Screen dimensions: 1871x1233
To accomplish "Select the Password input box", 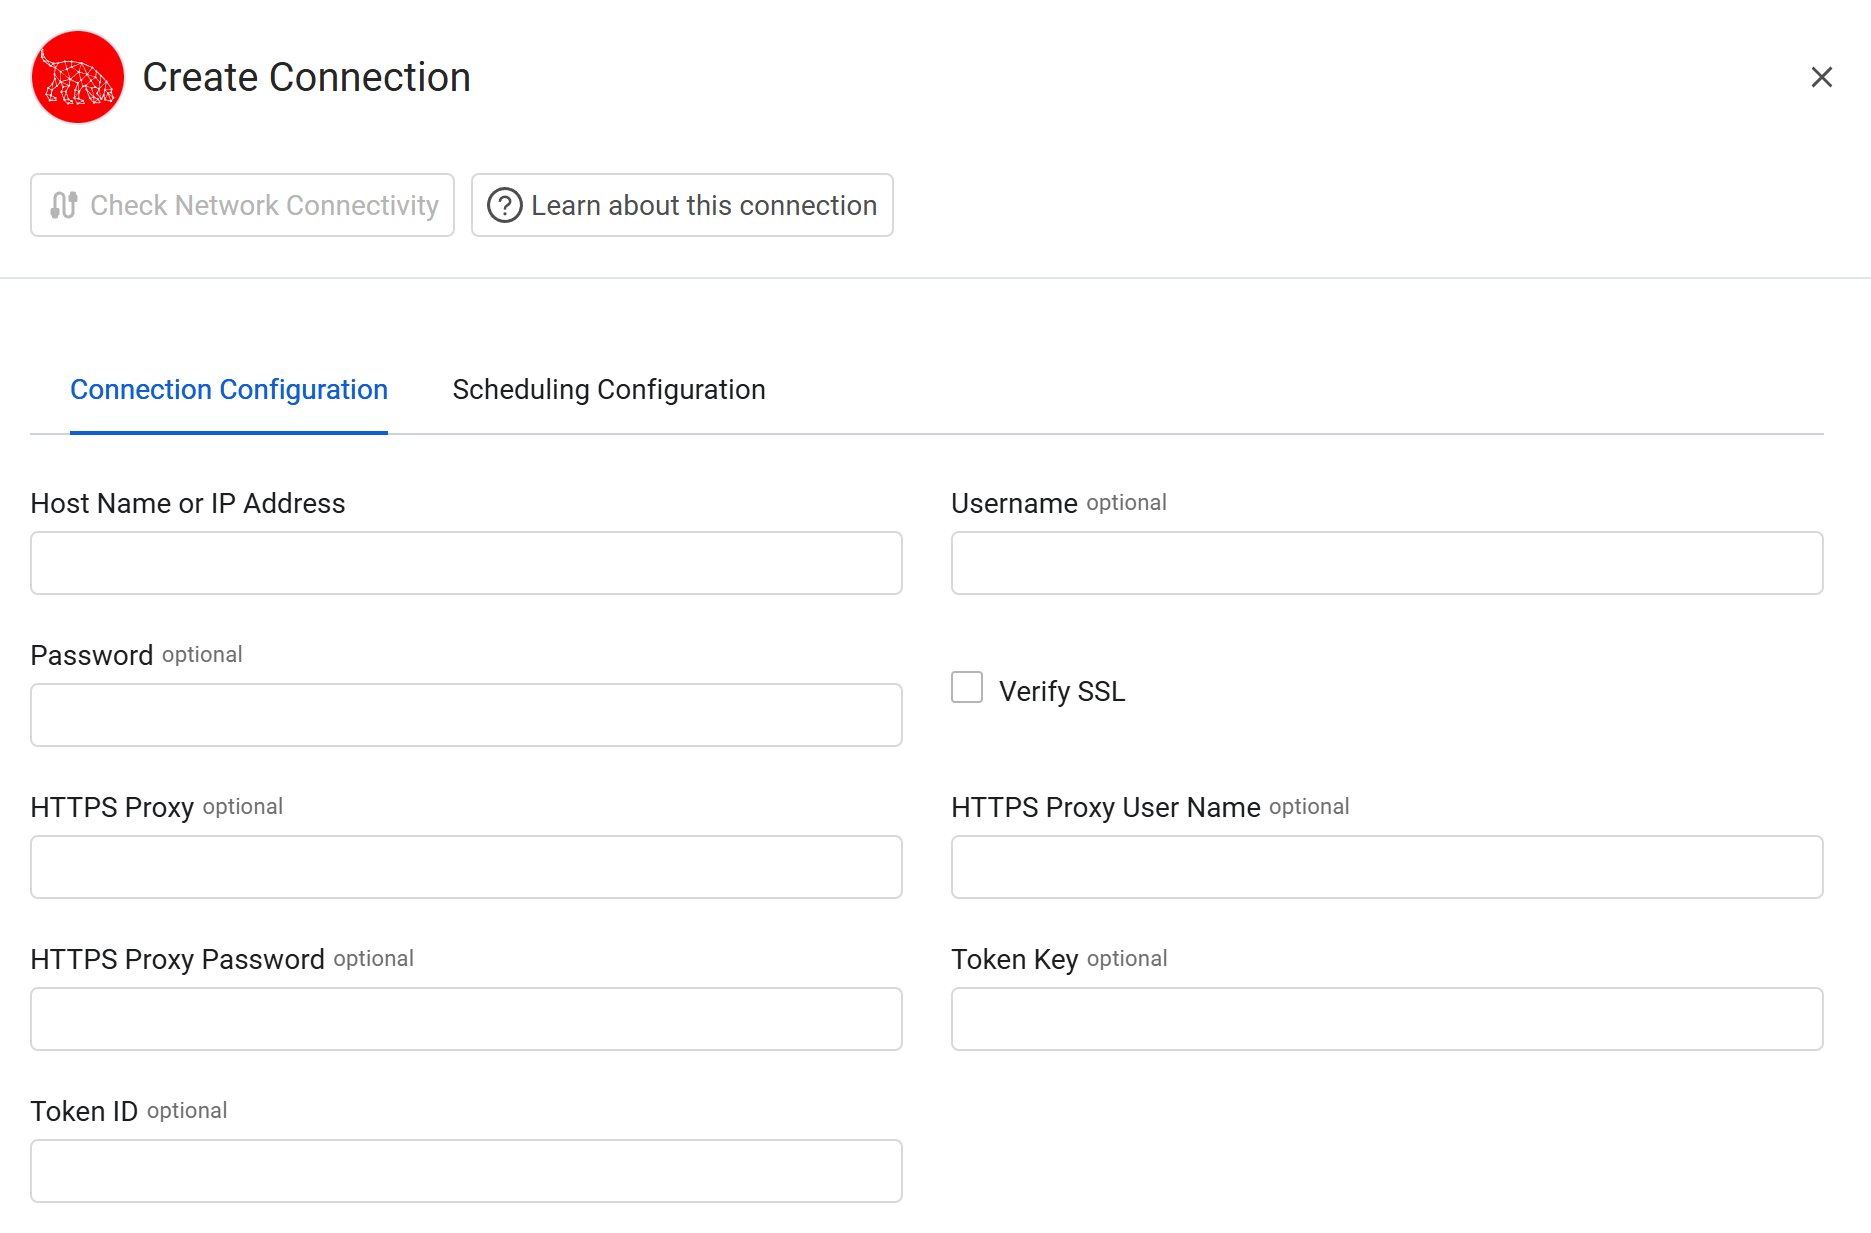I will pos(466,715).
